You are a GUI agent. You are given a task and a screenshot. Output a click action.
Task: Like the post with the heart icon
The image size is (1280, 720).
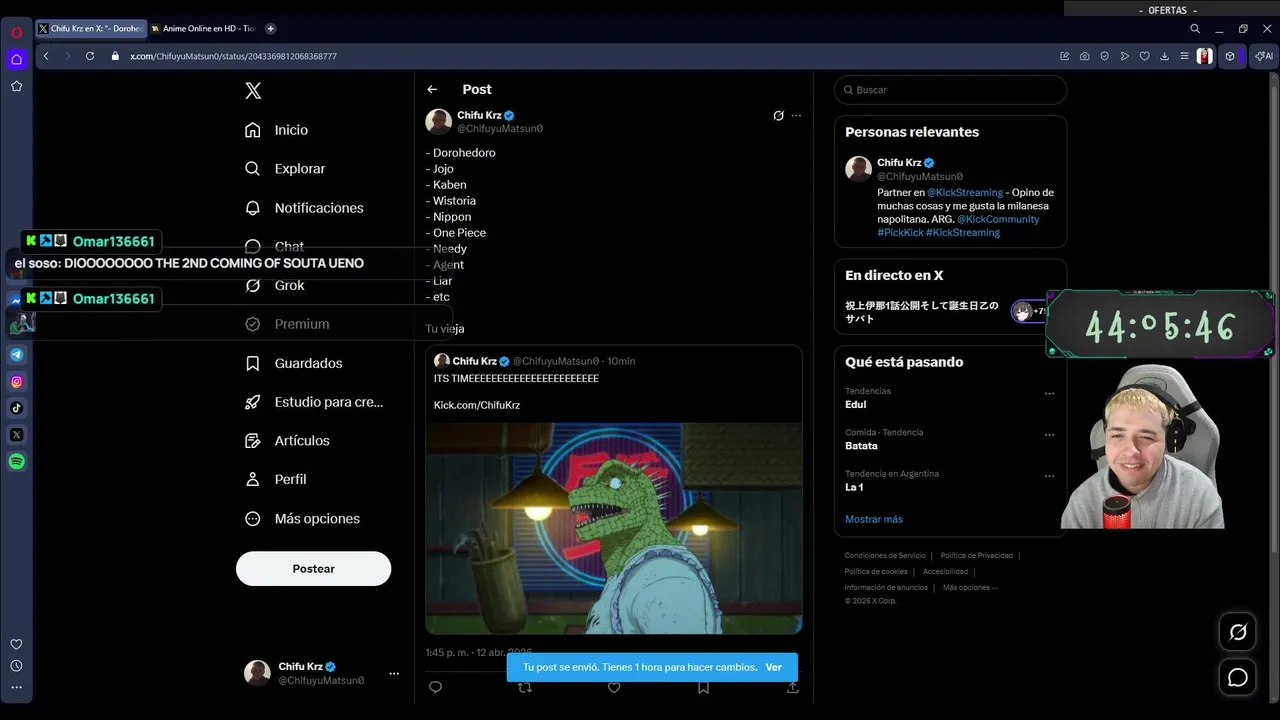pyautogui.click(x=614, y=688)
